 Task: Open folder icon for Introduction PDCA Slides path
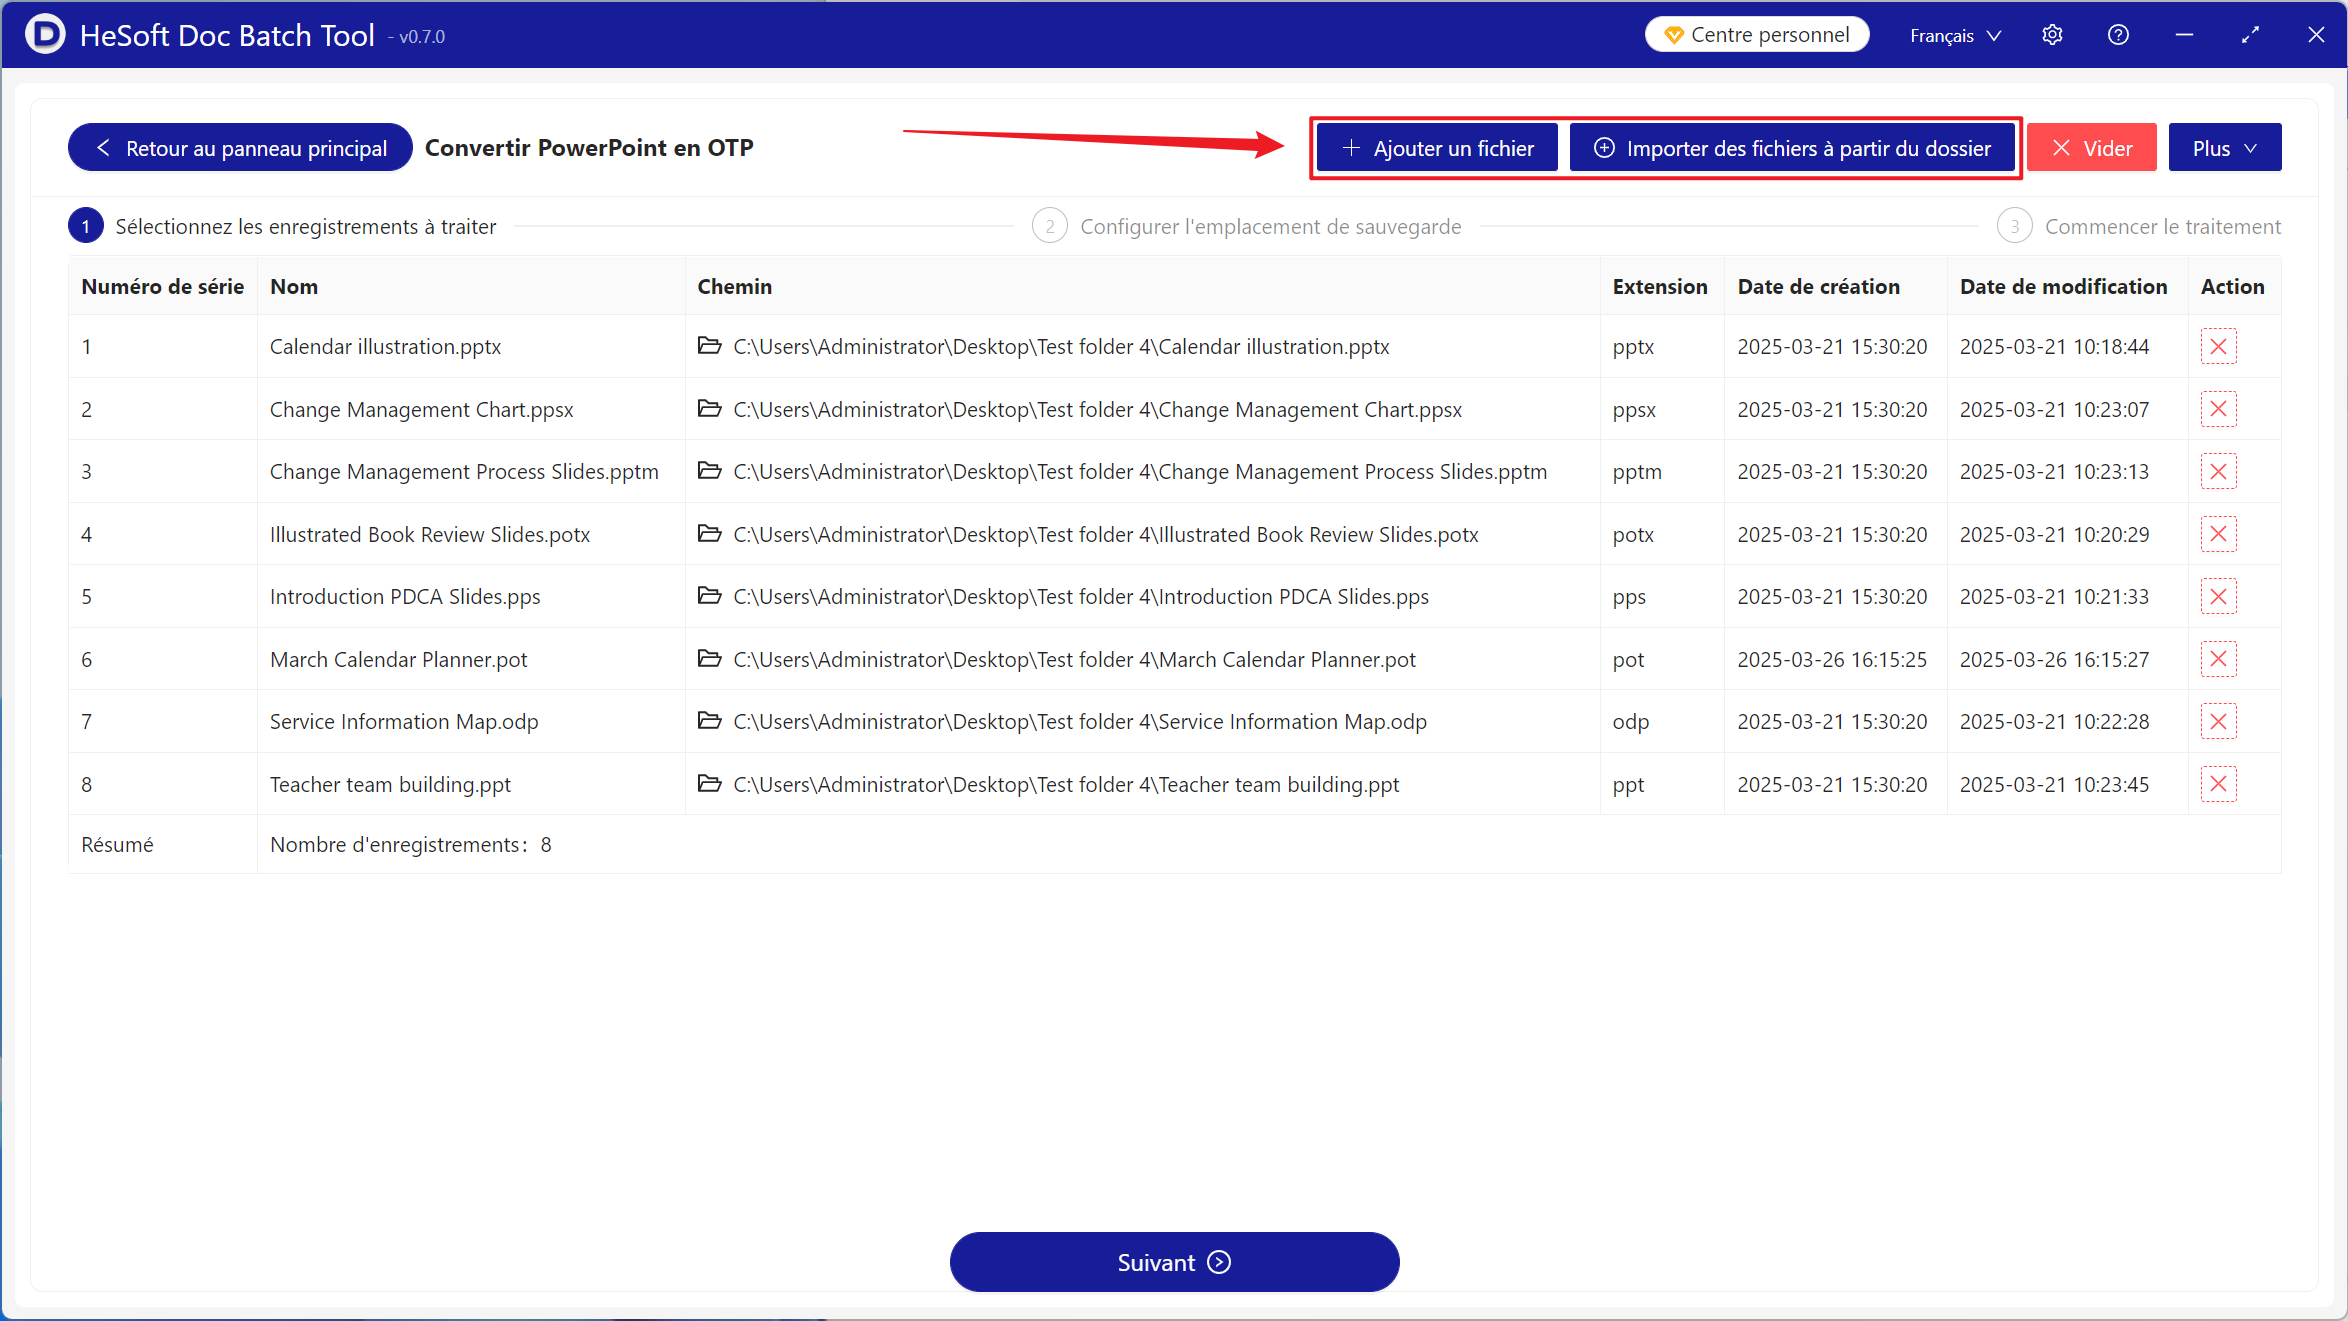tap(709, 596)
